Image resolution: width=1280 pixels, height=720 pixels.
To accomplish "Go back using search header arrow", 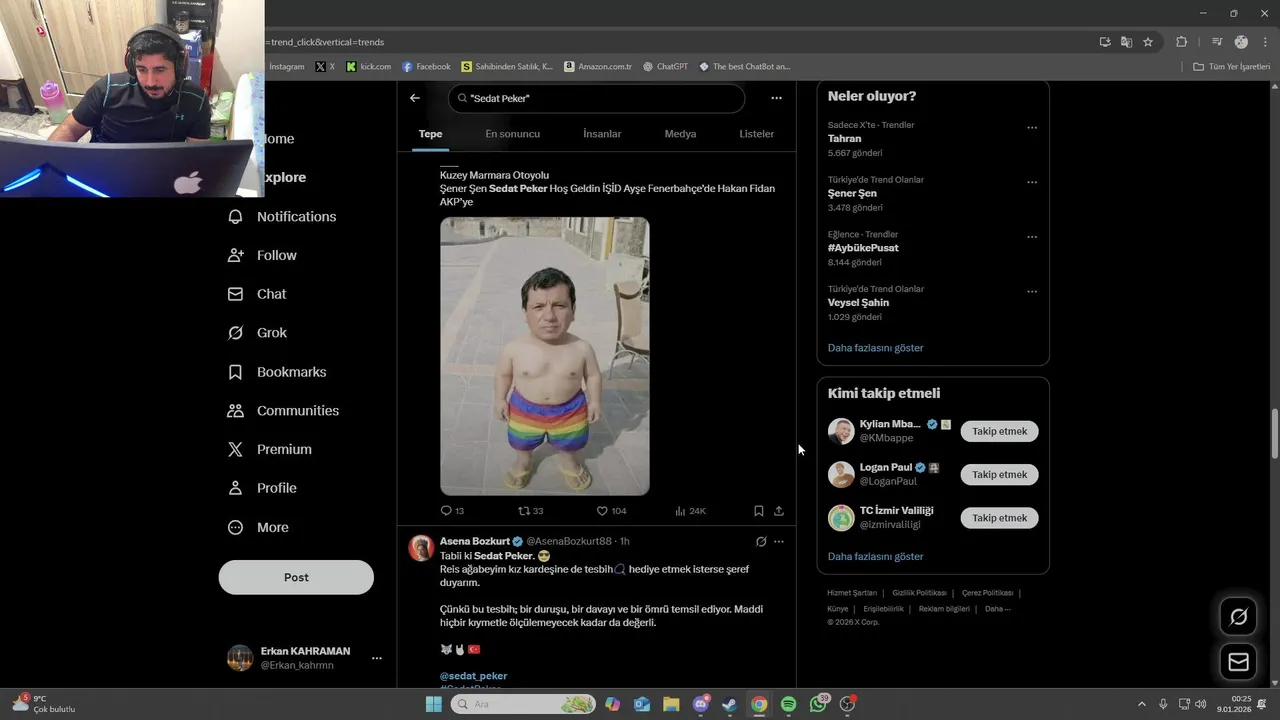I will (415, 98).
